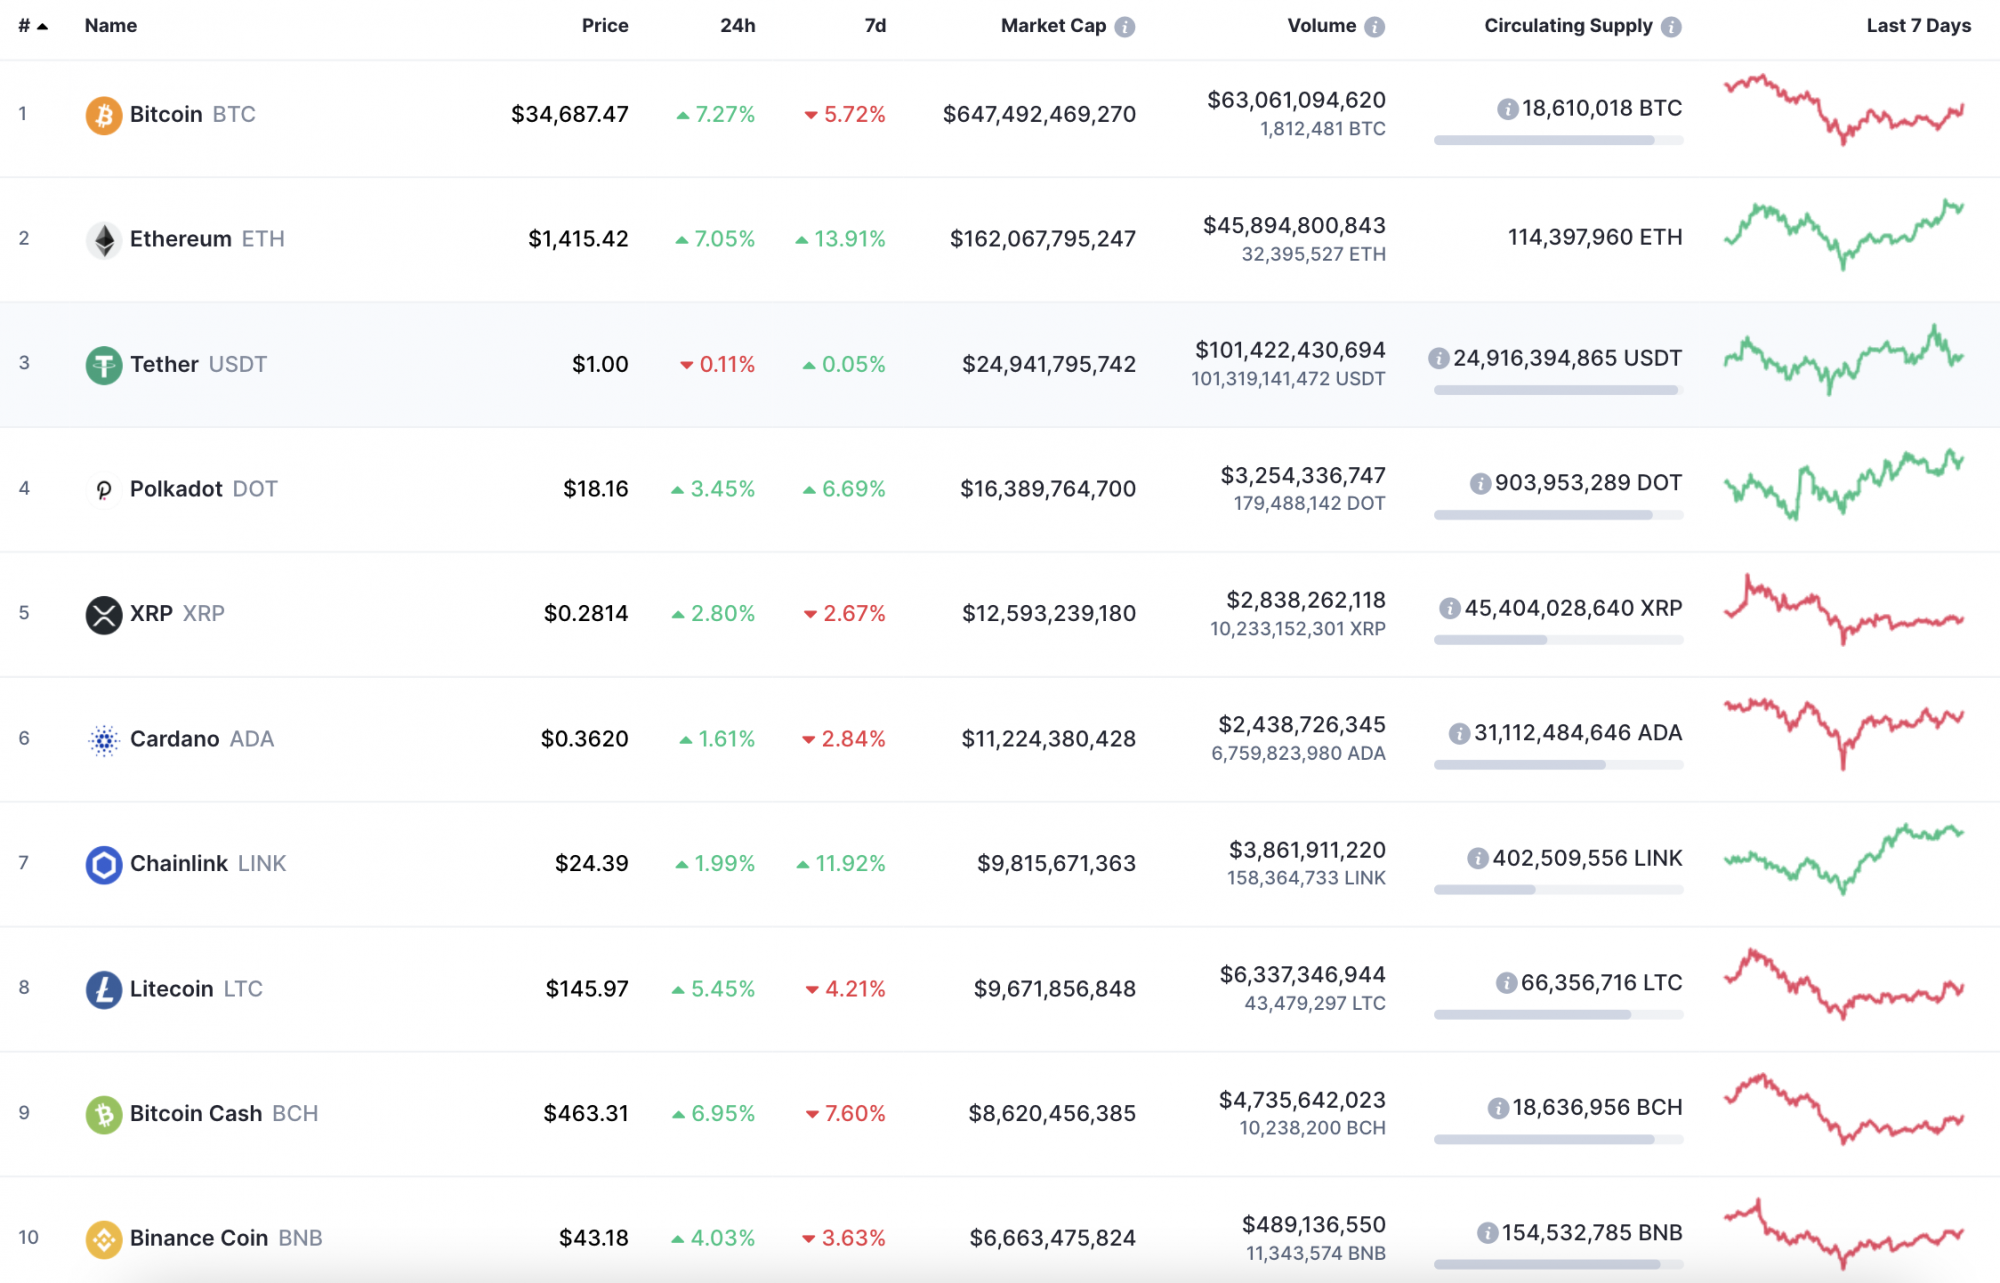Screen dimensions: 2000x1283
Task: Click the Bitcoin coin logo icon
Action: [x=103, y=115]
